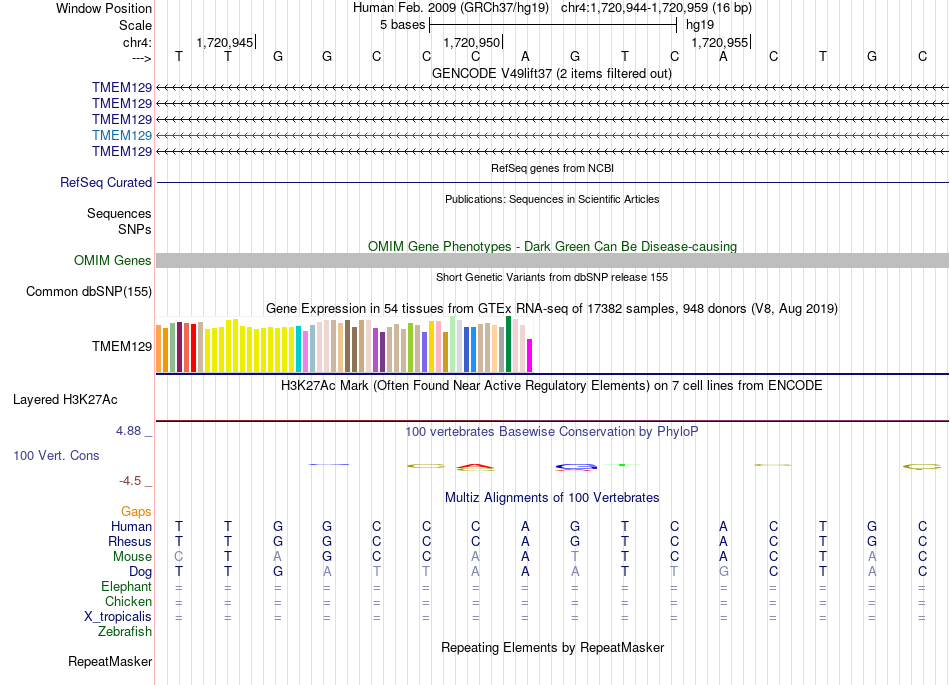Screen dimensions: 950x685
Task: Select the Mouse alignment row label
Action: (x=132, y=557)
